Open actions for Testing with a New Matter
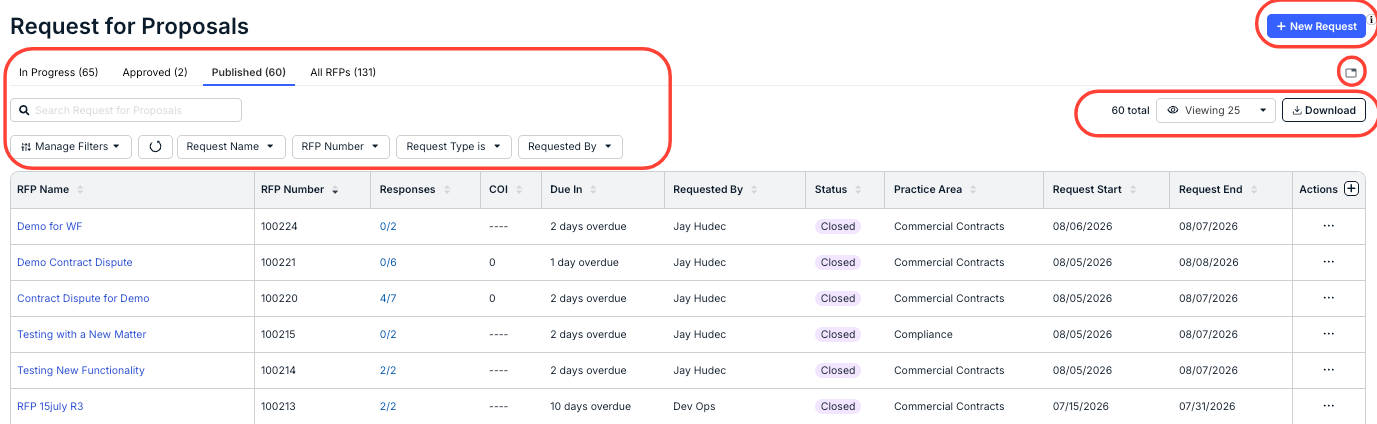The image size is (1377, 424). pyautogui.click(x=1329, y=334)
